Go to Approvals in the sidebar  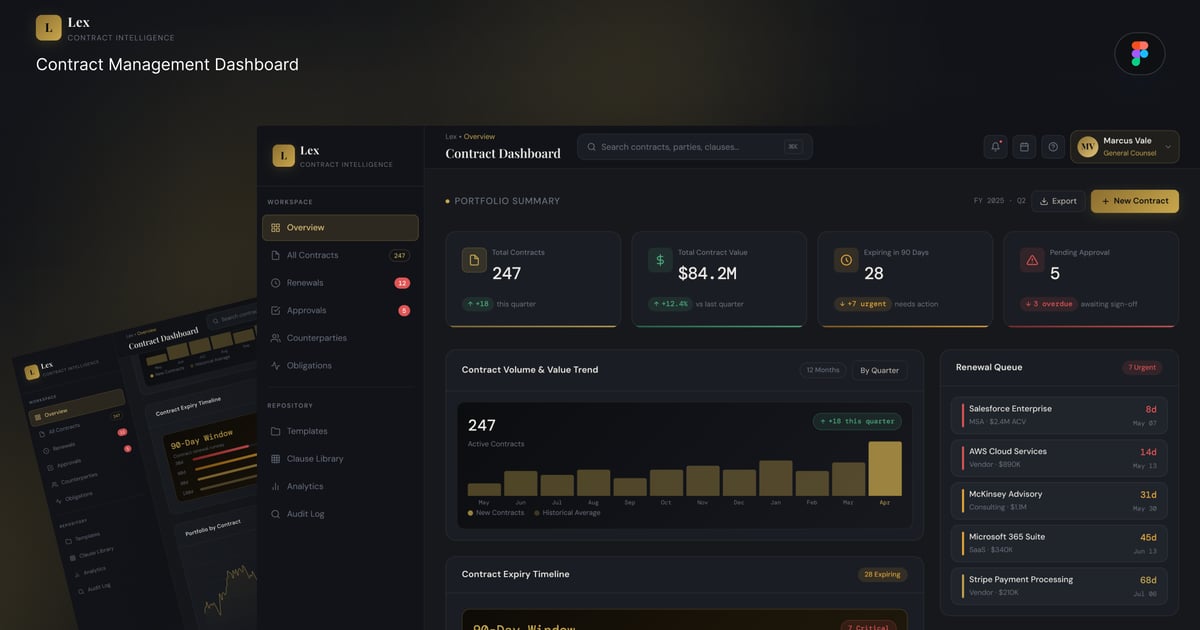point(340,311)
